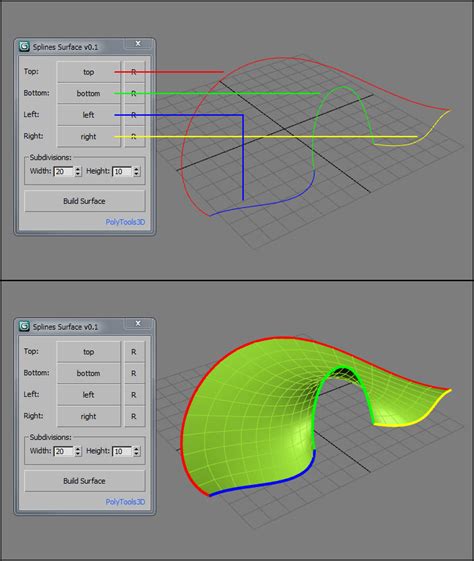Close the upper Splines Surface dialog
This screenshot has height=561, width=474.
coord(138,44)
